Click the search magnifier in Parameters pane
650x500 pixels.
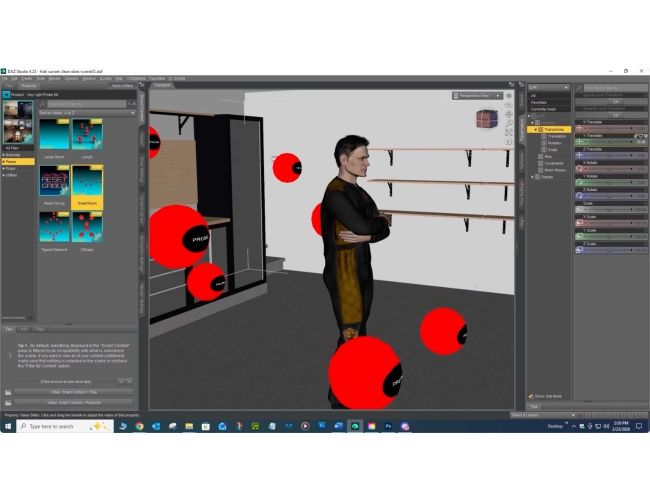click(579, 88)
